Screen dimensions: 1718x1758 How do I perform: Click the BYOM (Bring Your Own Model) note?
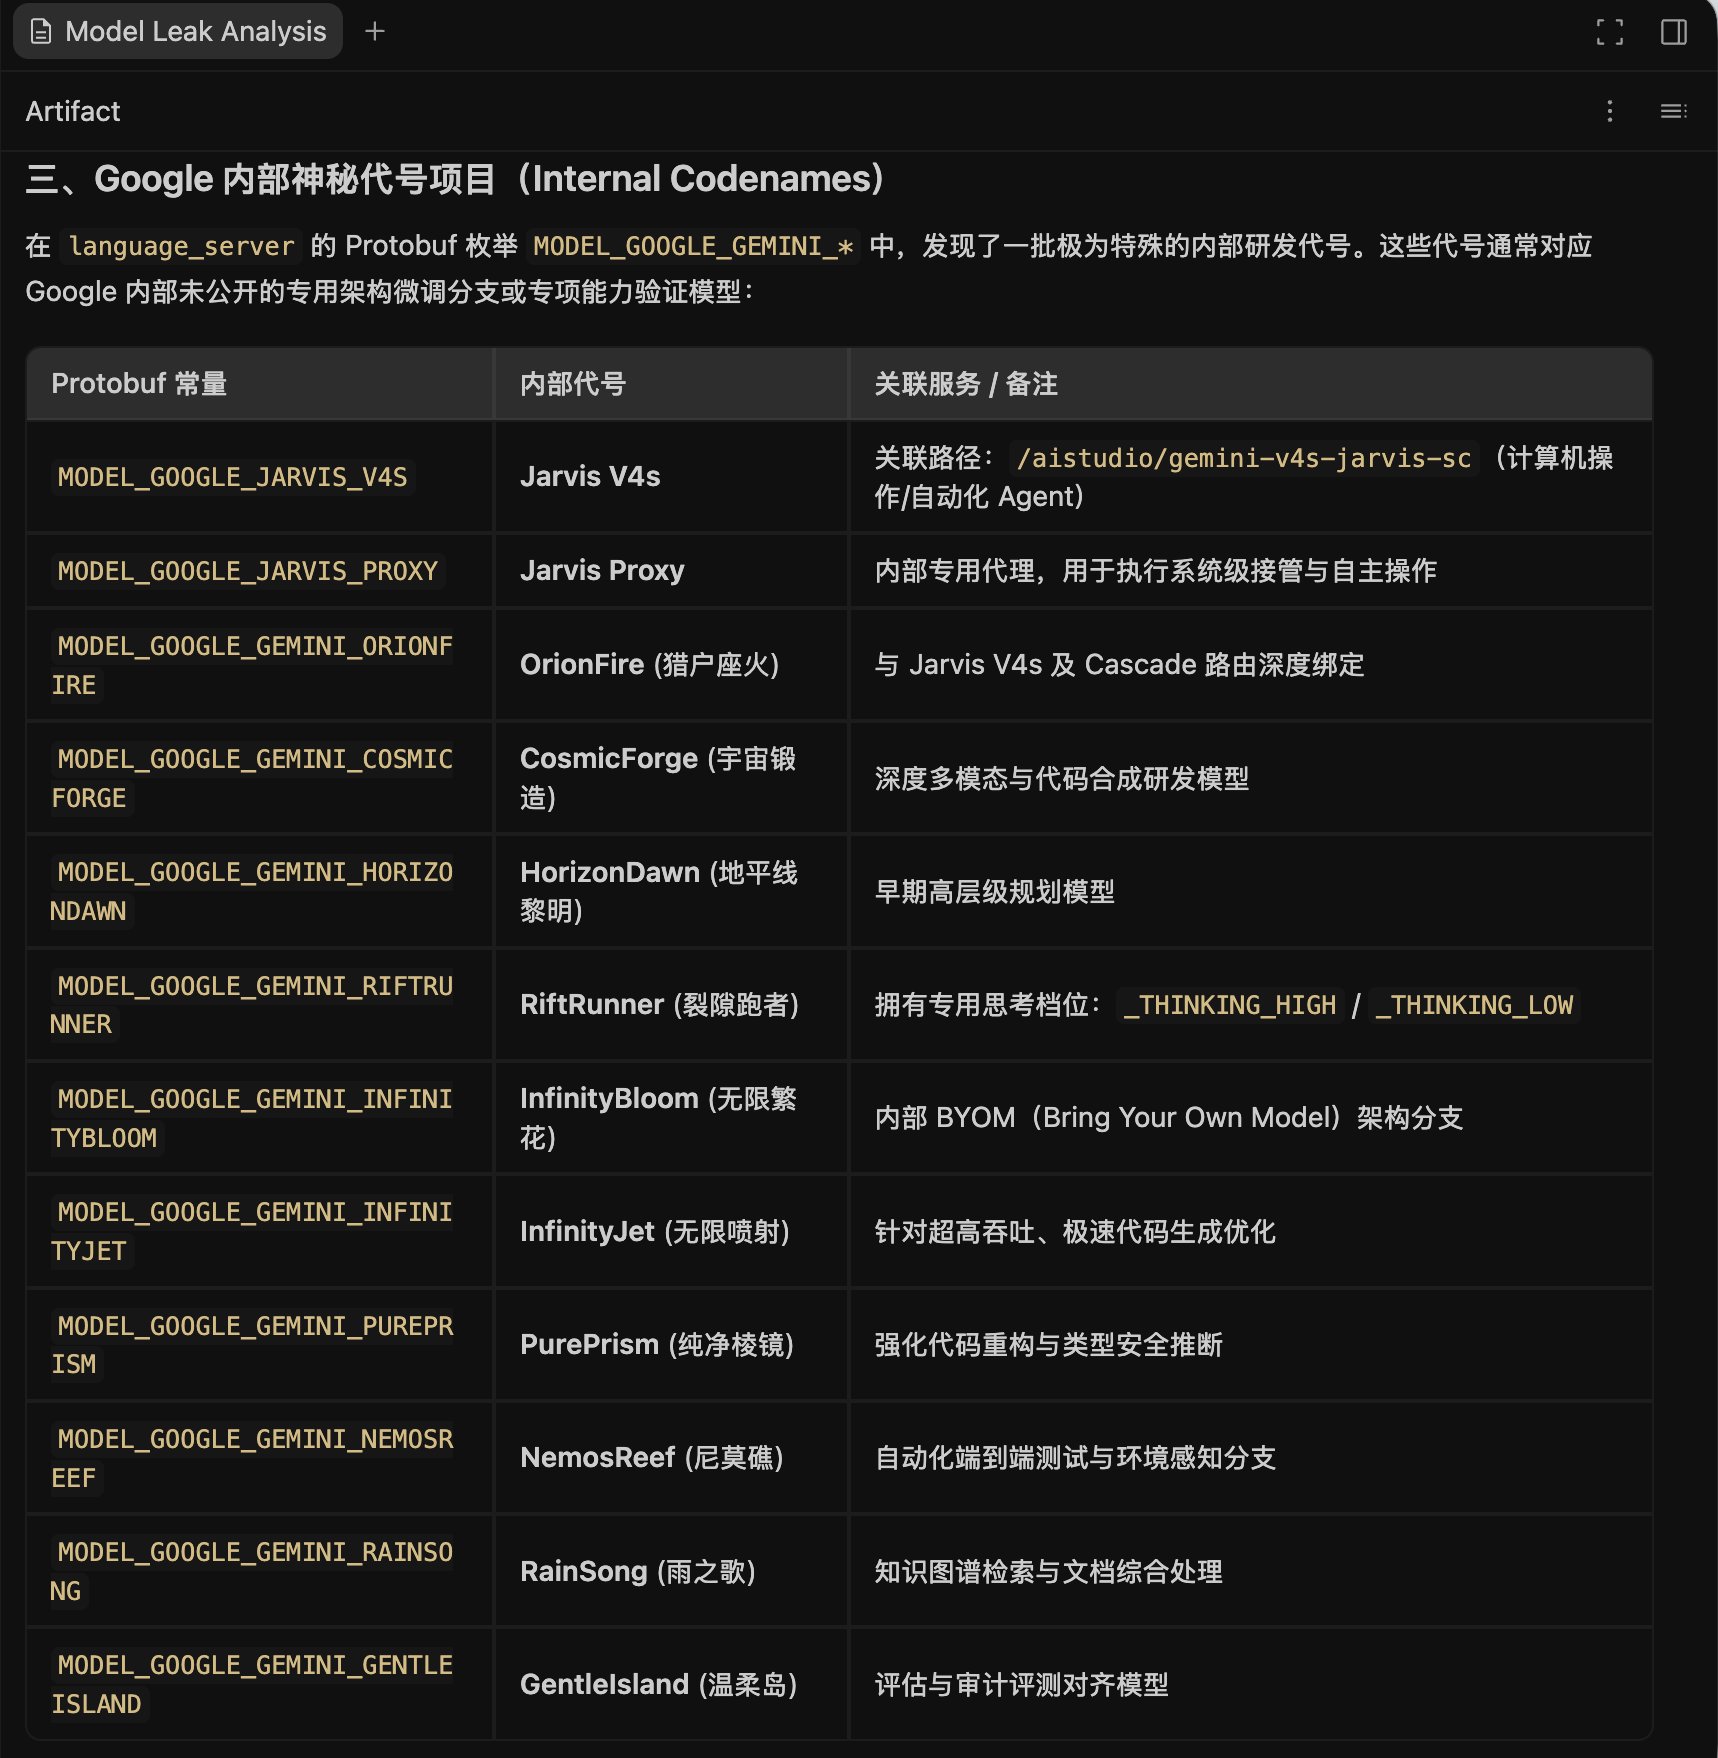[x=1168, y=1117]
